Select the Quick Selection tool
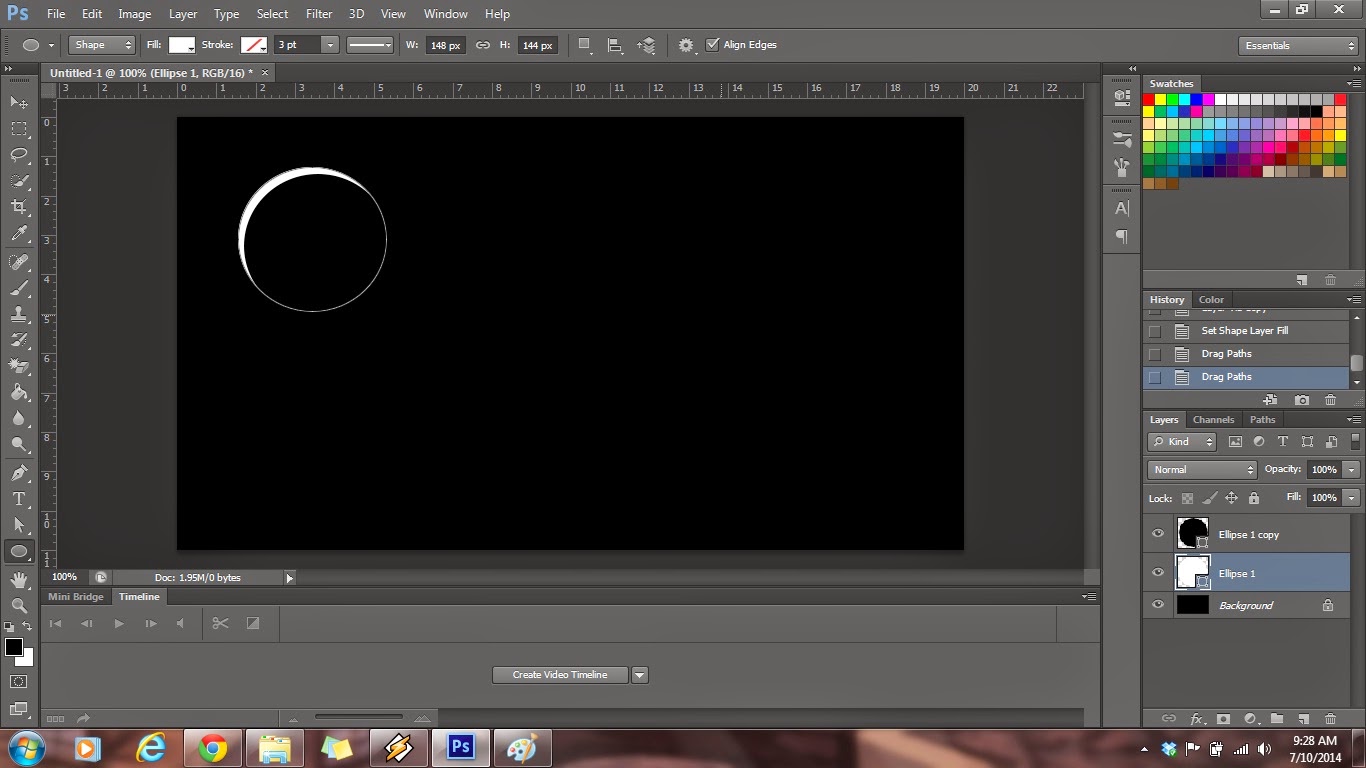The height and width of the screenshot is (768, 1366). pyautogui.click(x=19, y=181)
